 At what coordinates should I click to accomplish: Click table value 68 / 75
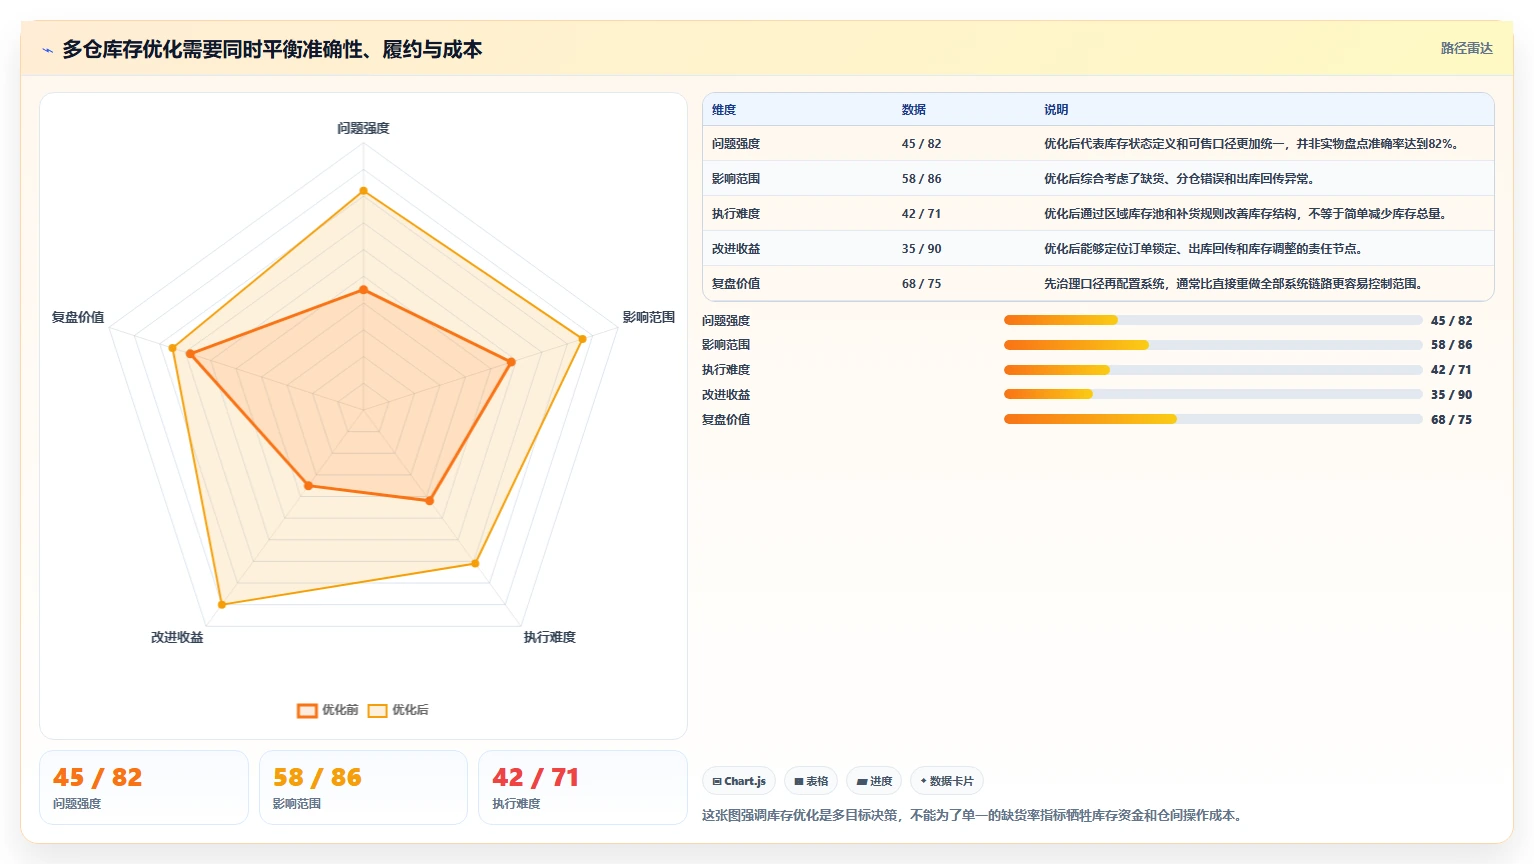(x=921, y=284)
